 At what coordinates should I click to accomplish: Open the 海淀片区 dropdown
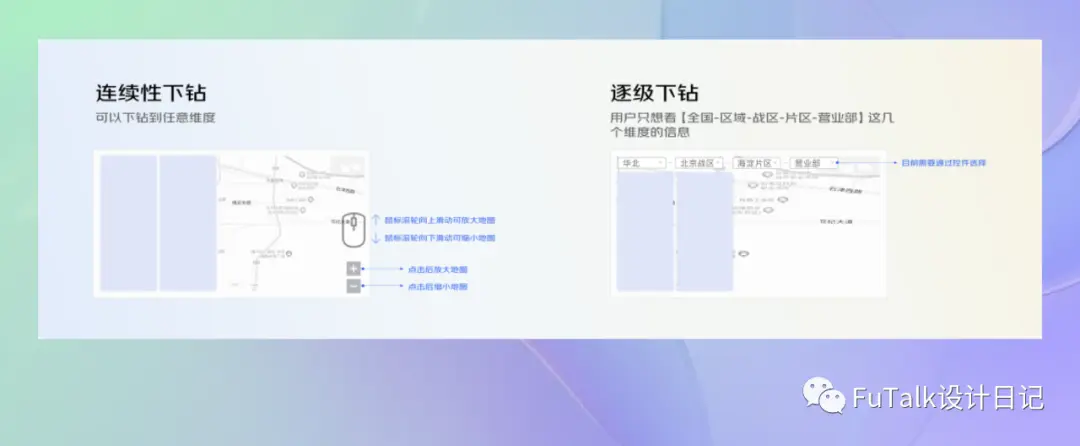pyautogui.click(x=757, y=163)
